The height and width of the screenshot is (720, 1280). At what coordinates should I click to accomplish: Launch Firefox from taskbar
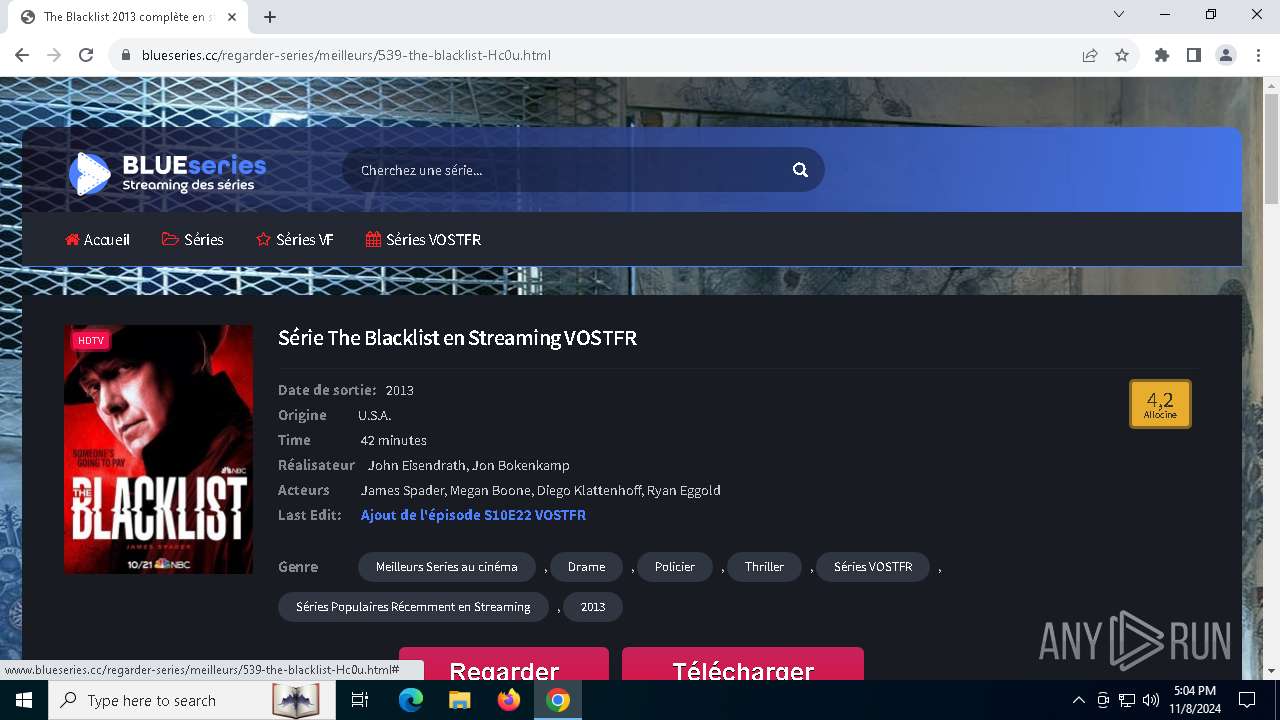[x=509, y=700]
